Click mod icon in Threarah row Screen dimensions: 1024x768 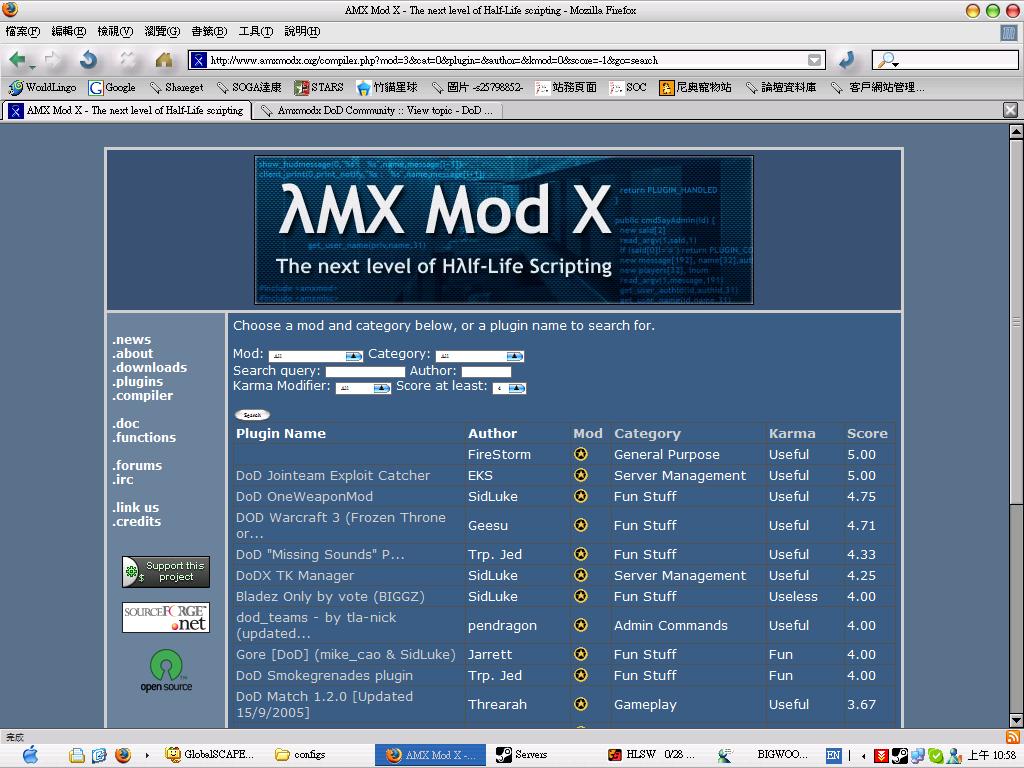pos(581,704)
